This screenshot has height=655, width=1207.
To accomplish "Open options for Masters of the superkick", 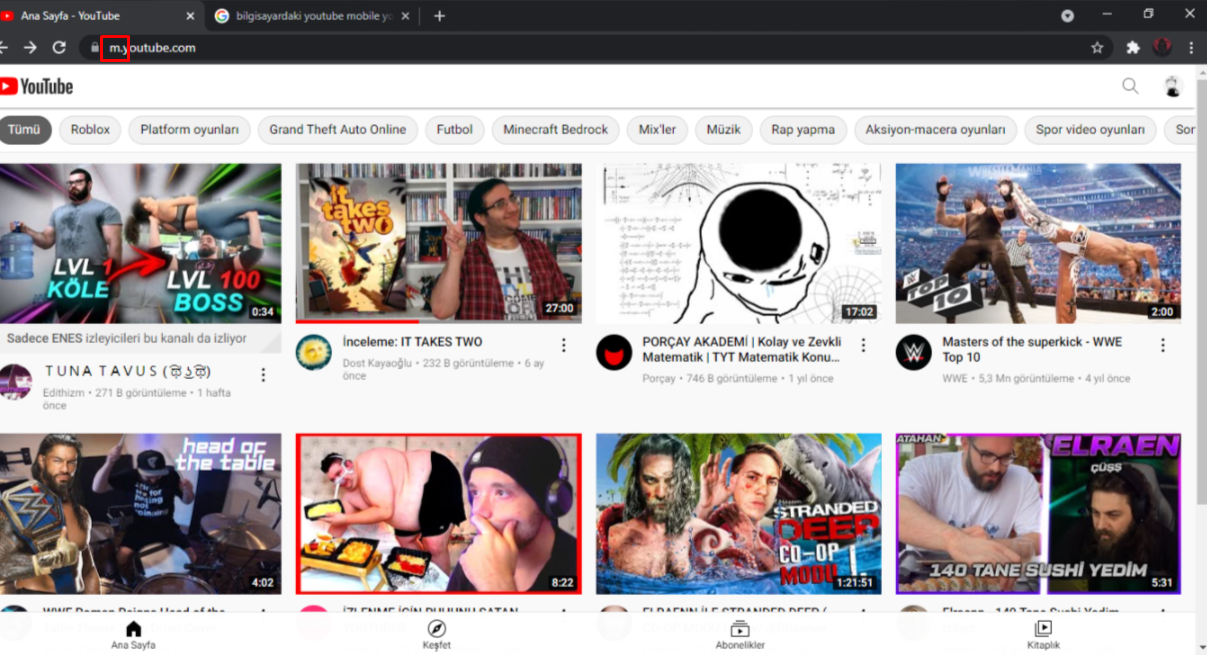I will pos(1163,345).
